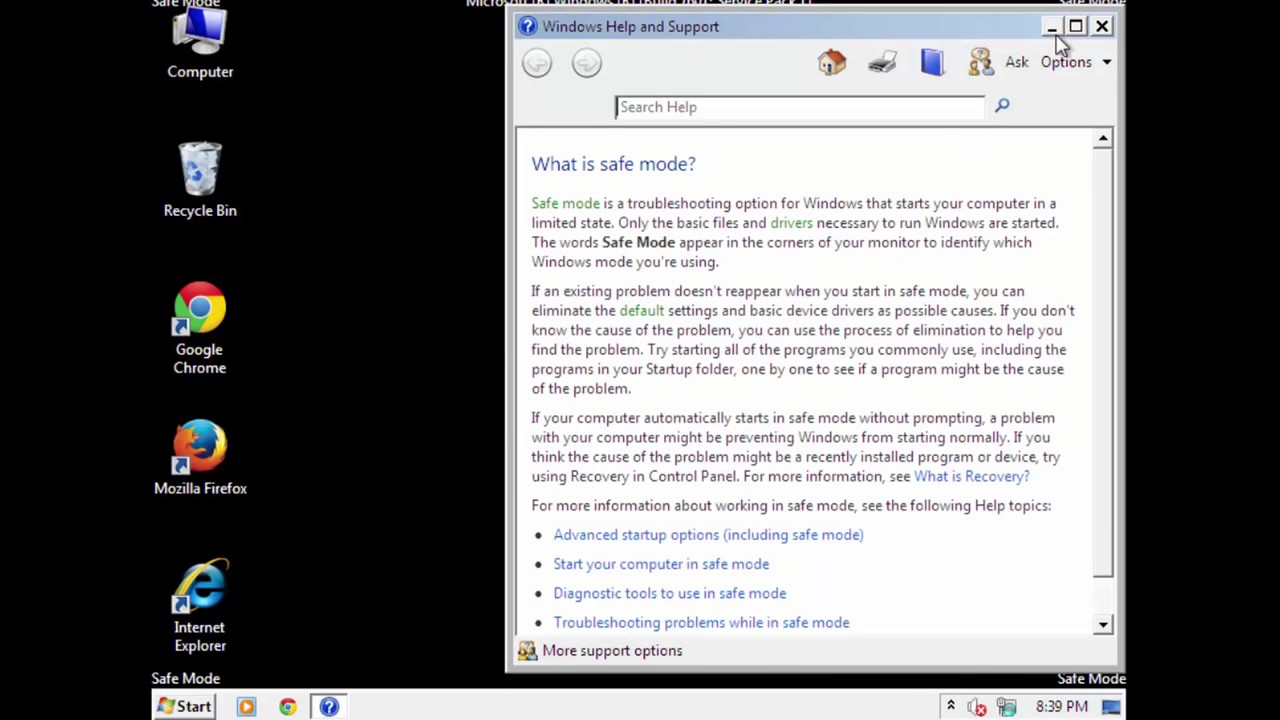Click More support options

tap(612, 651)
